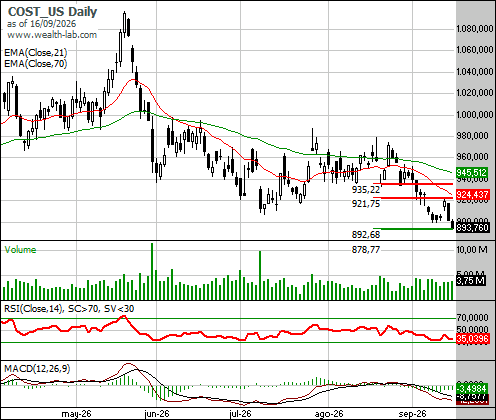Click the green 945,512 EMA value tag
Viewport: 496px width, 420px height.
point(472,173)
